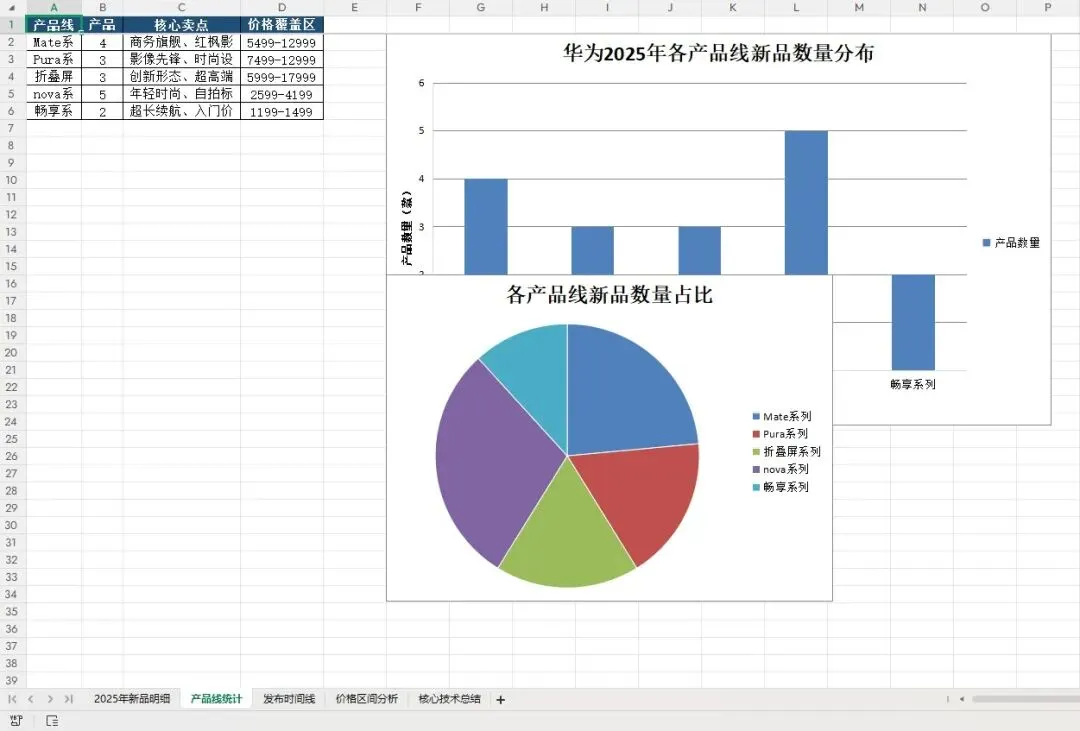
Task: Select the tallest bar in the bar chart
Action: [x=806, y=203]
